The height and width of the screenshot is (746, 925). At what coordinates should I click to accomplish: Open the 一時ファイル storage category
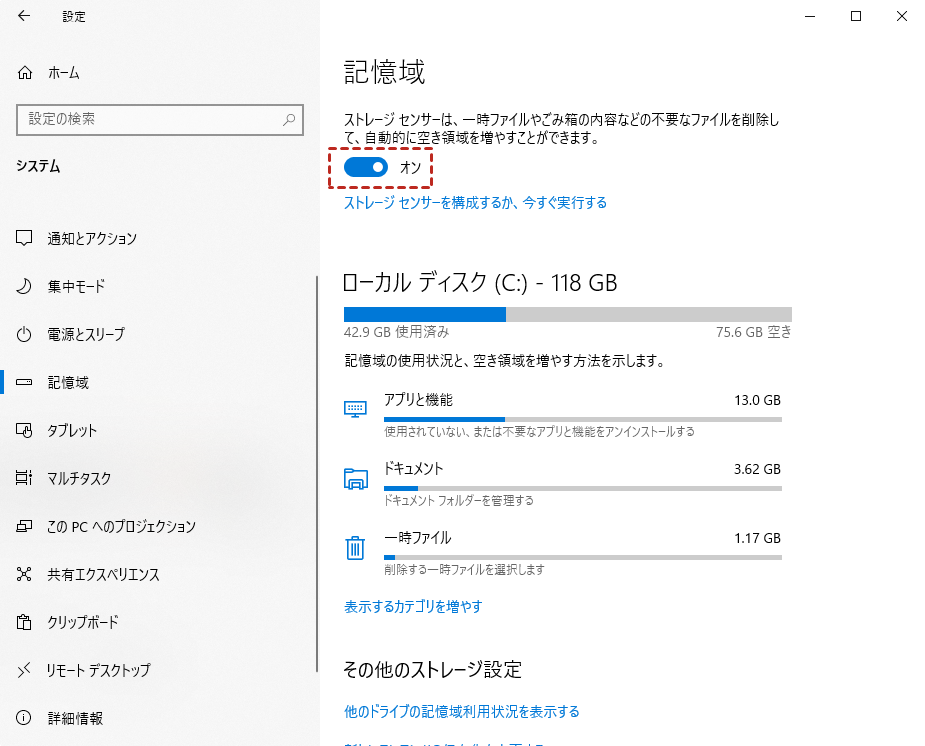tap(563, 553)
